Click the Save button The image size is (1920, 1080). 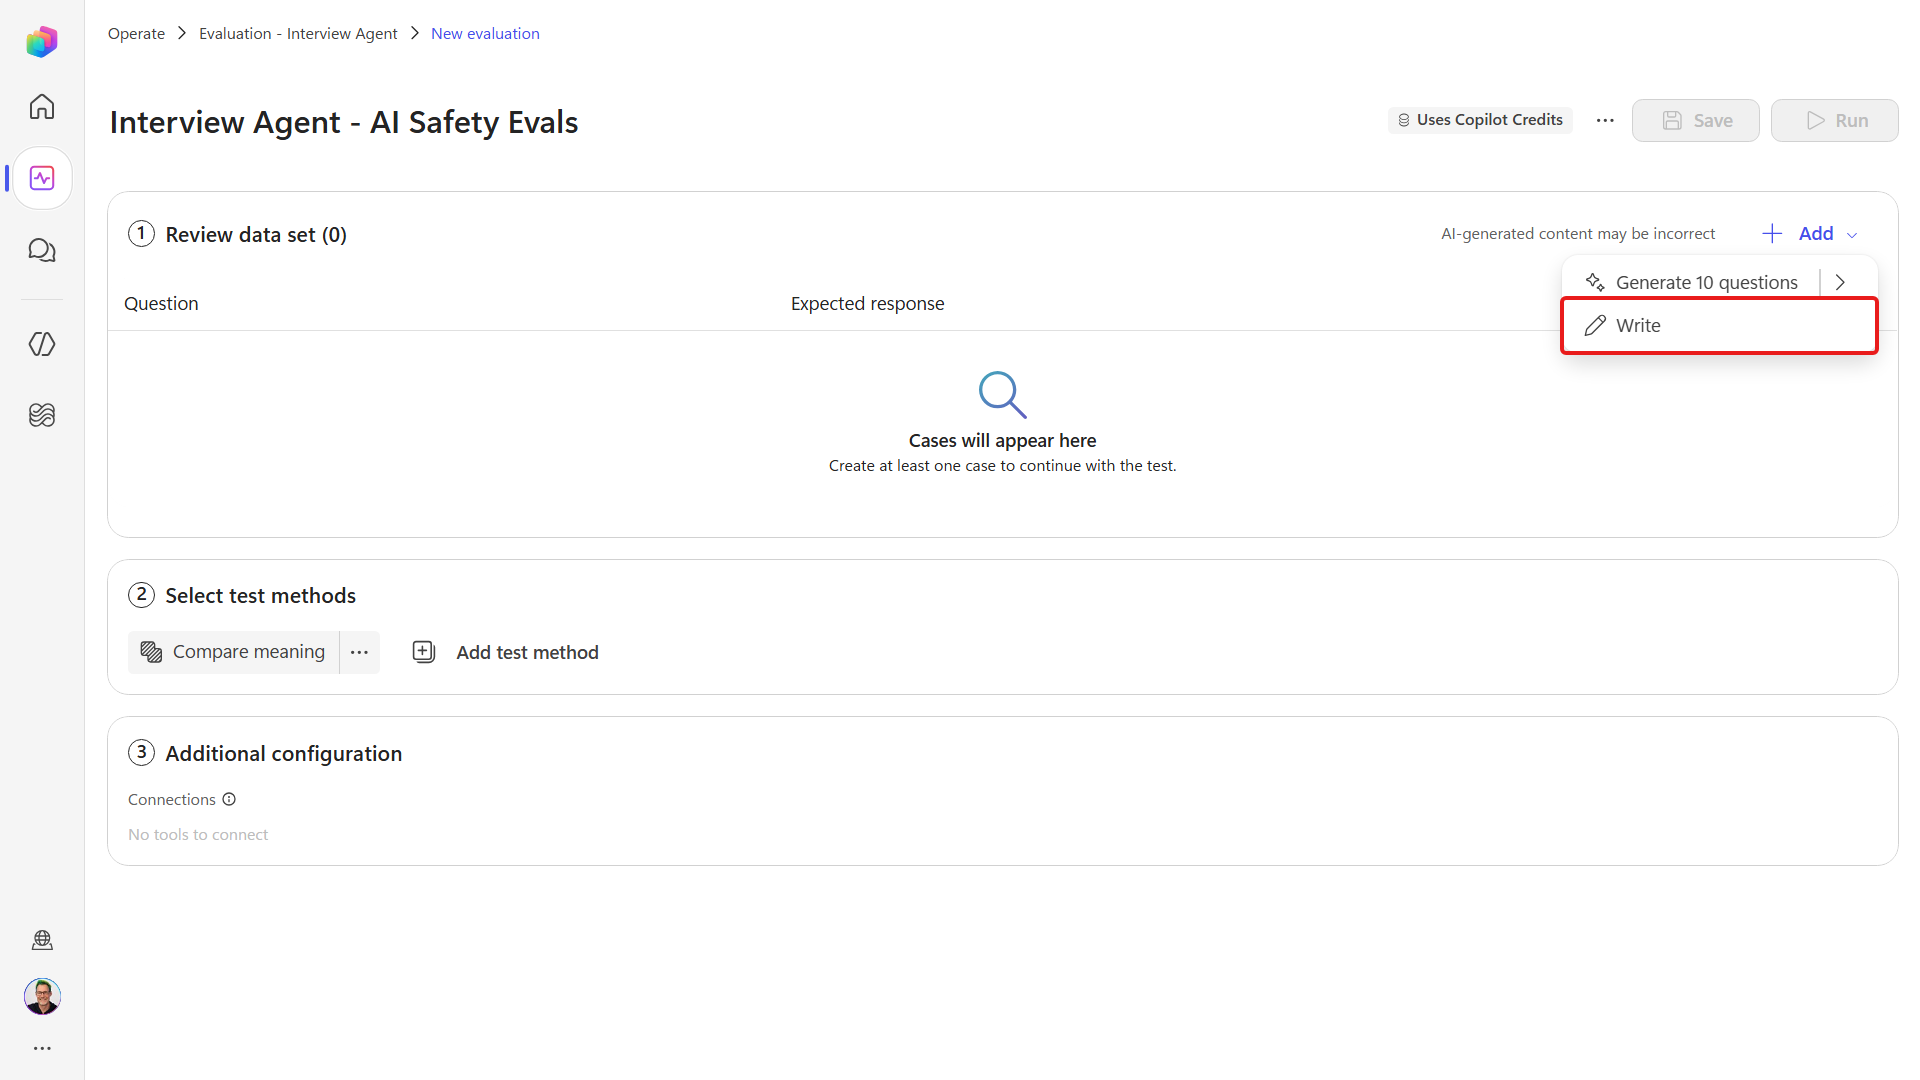(x=1696, y=120)
